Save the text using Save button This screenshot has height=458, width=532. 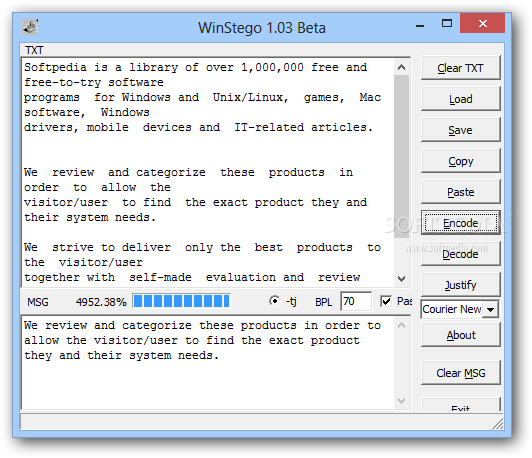460,130
